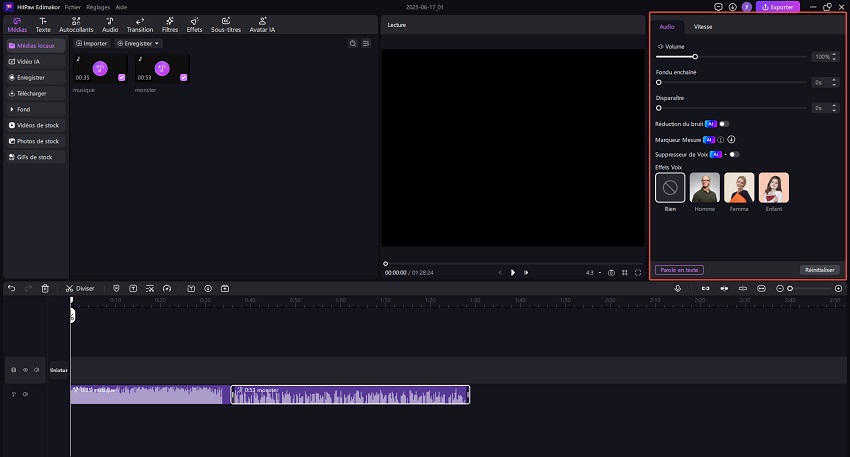Image resolution: width=850 pixels, height=457 pixels.
Task: Toggle the Réduction du bruit switch
Action: tap(724, 124)
